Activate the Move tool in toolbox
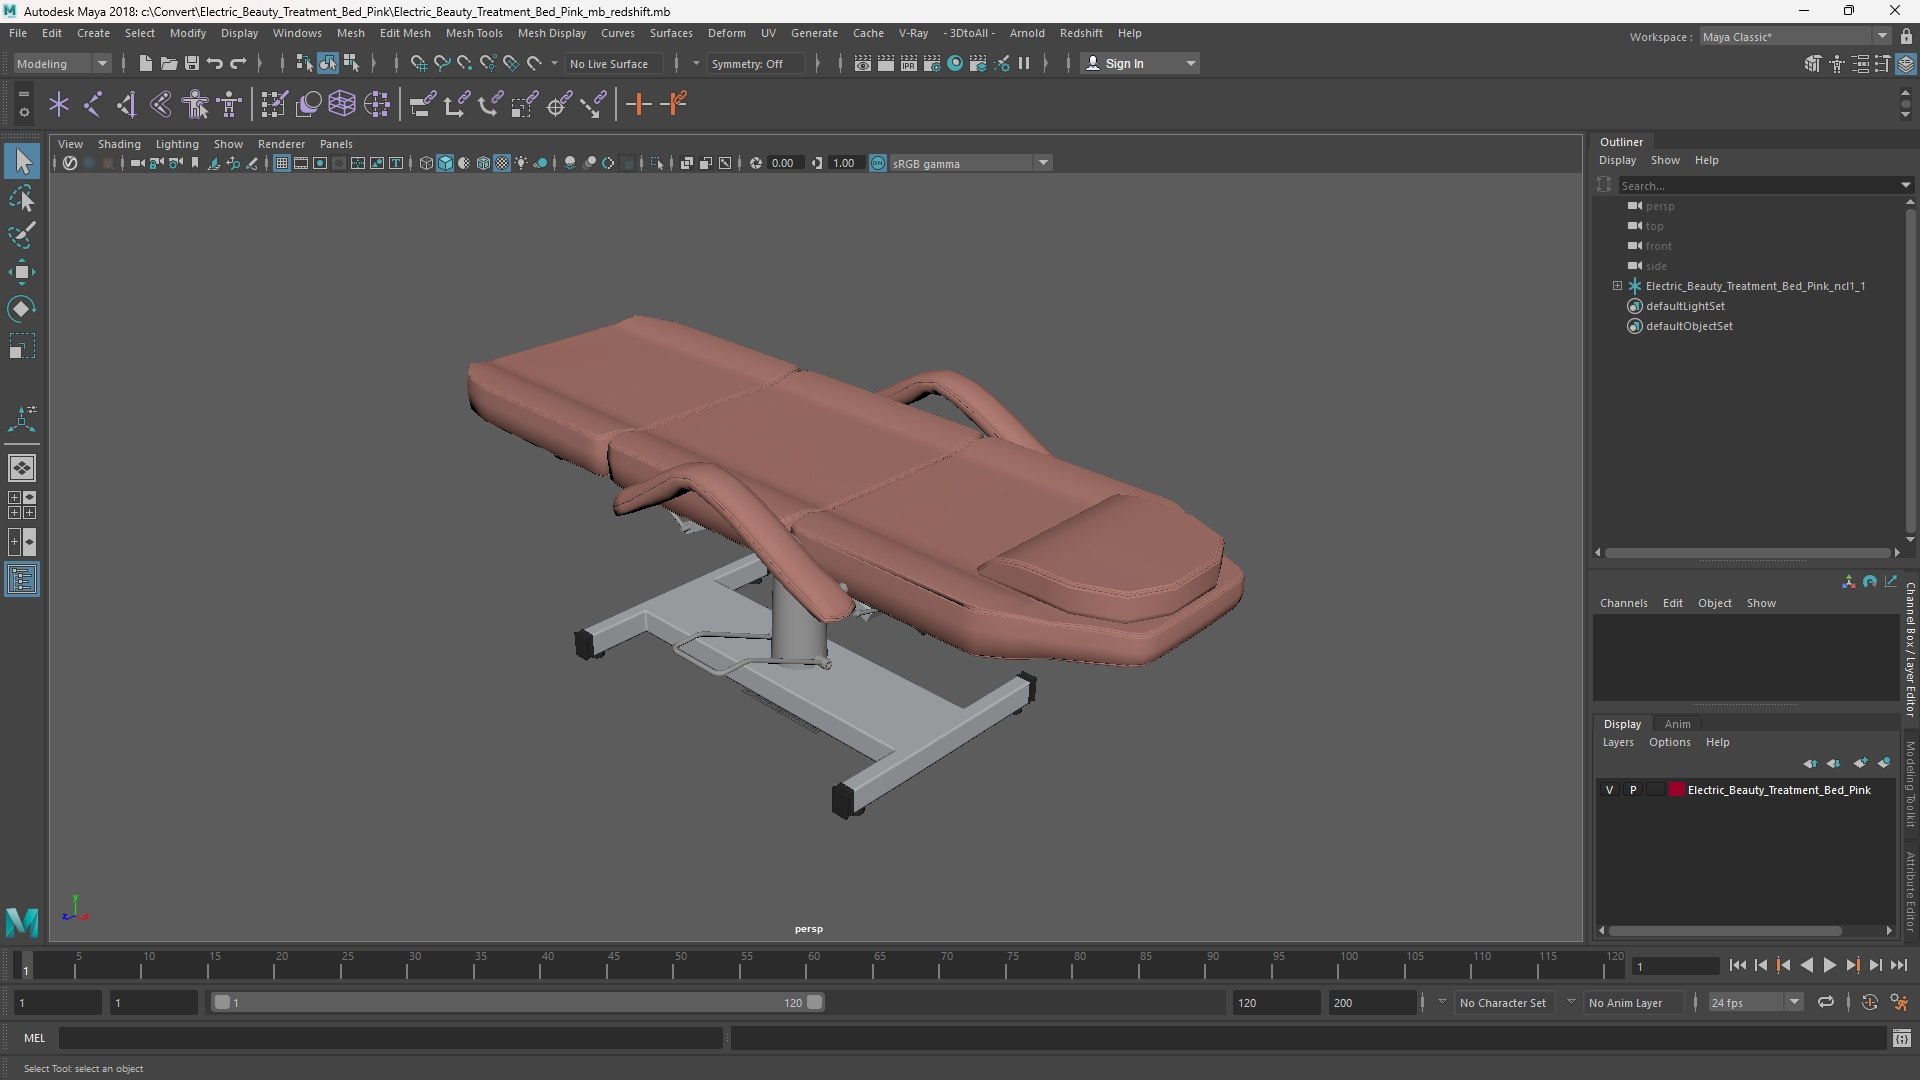 22,272
